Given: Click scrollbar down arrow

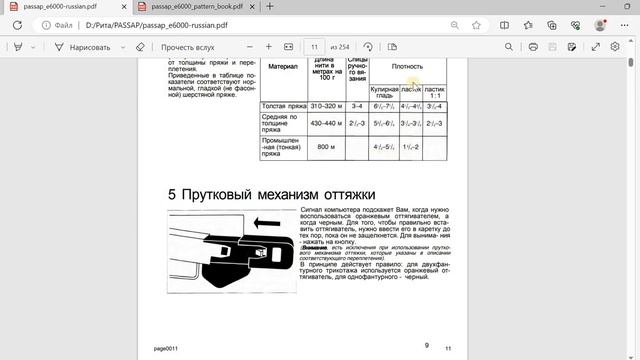Looking at the screenshot, I should pyautogui.click(x=631, y=357).
